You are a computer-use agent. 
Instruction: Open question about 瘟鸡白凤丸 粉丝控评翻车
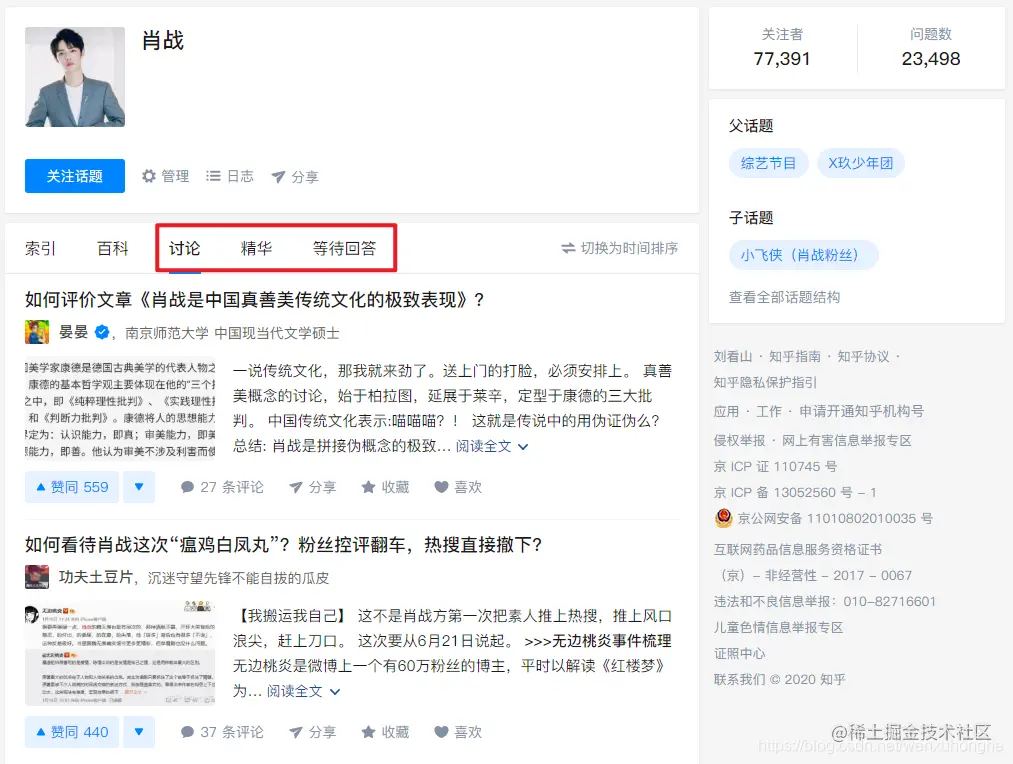[x=284, y=544]
